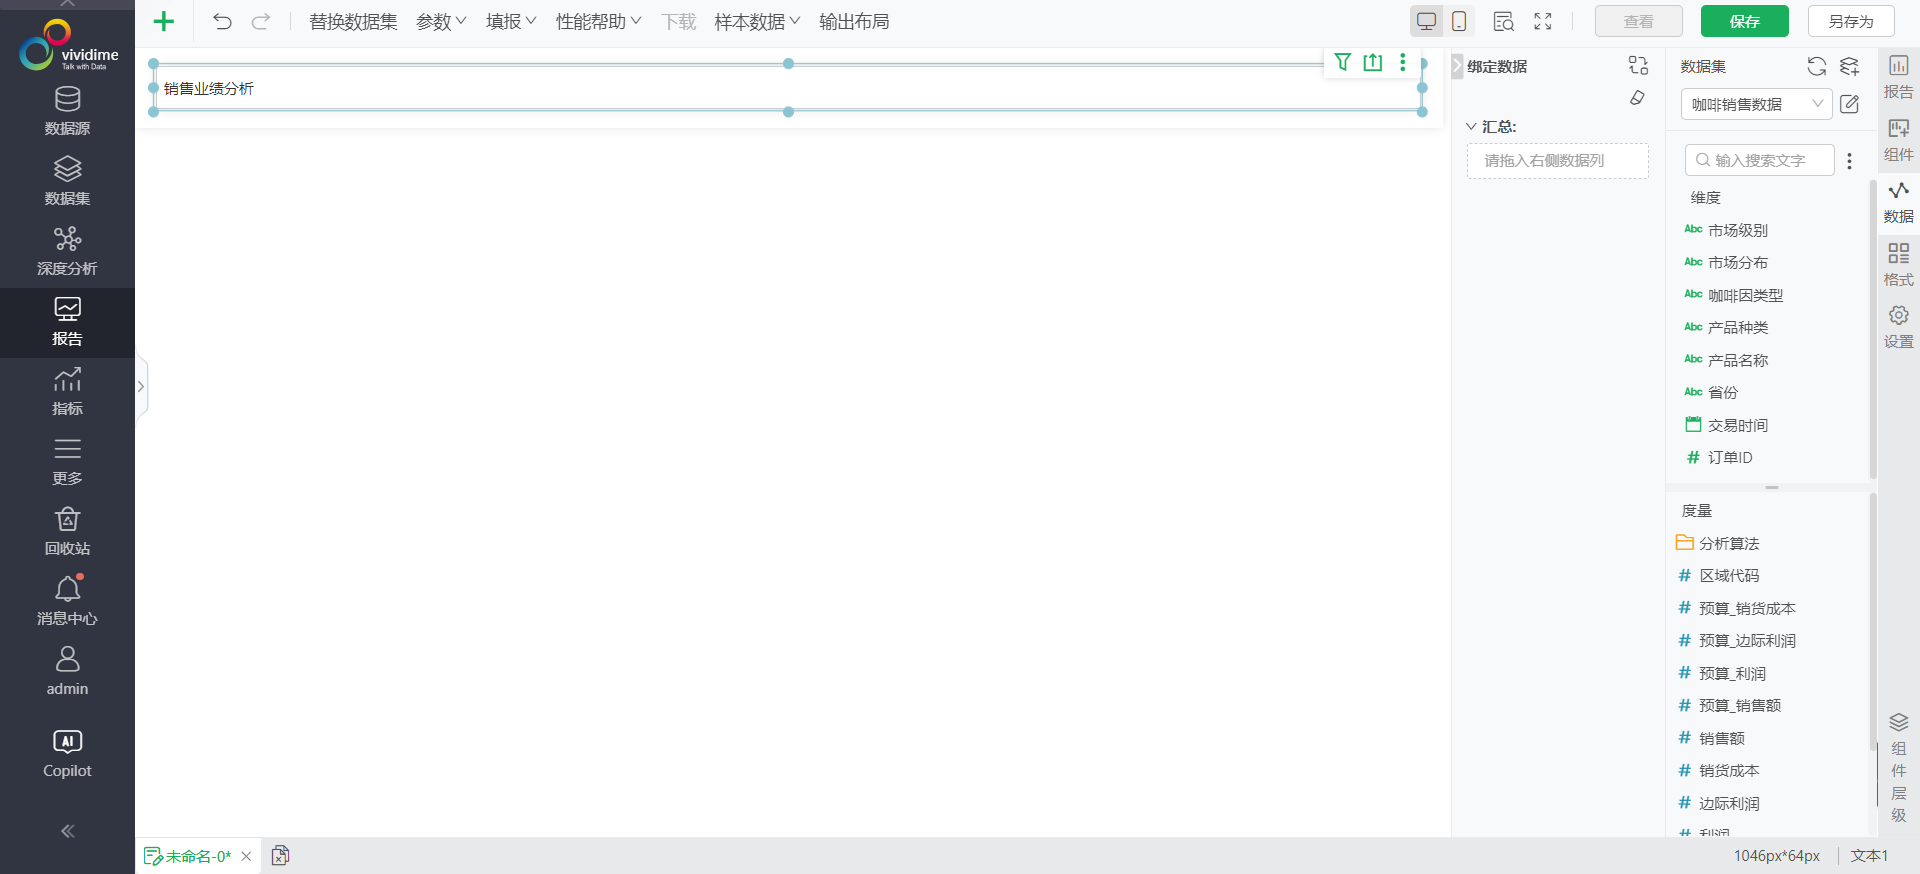The height and width of the screenshot is (874, 1920).
Task: Open more options next to search field
Action: tap(1850, 161)
